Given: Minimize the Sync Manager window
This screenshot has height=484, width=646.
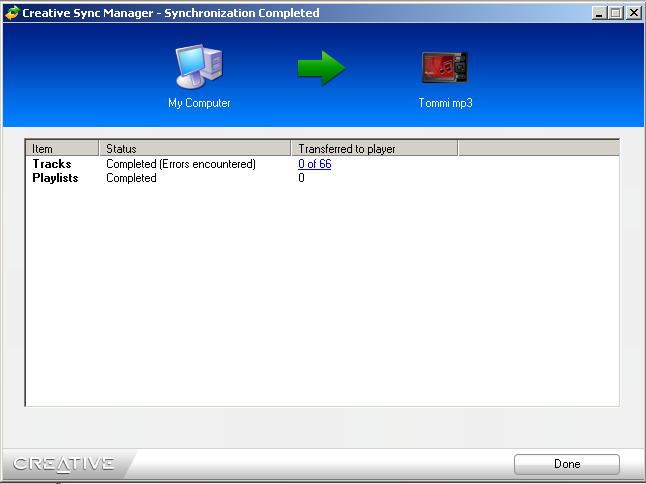Looking at the screenshot, I should coord(599,13).
